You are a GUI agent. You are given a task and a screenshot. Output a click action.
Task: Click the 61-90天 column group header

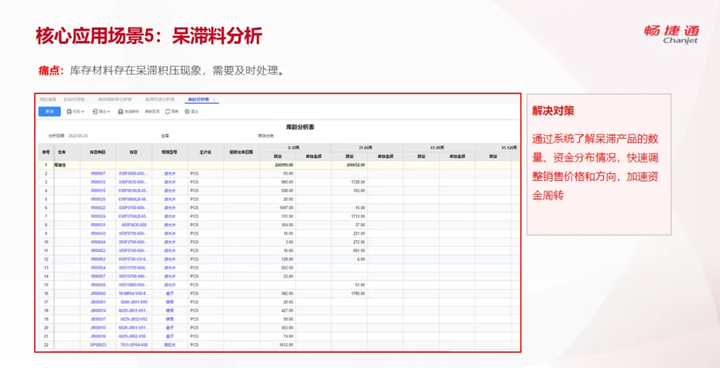439,147
